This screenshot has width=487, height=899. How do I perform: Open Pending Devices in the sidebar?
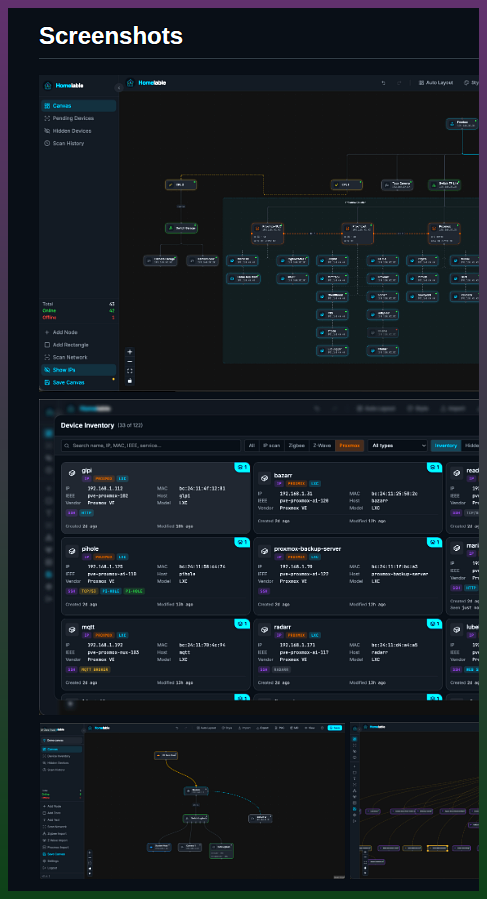point(79,118)
